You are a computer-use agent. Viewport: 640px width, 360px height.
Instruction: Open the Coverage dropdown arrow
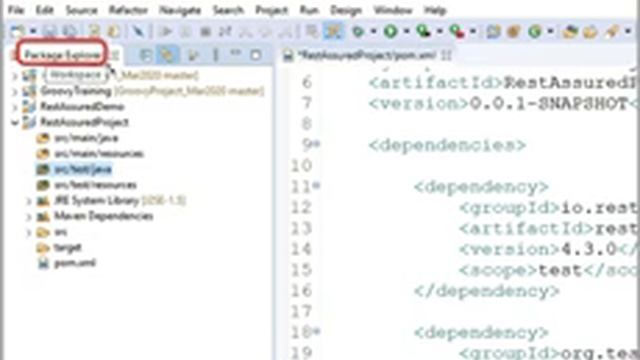[x=440, y=31]
